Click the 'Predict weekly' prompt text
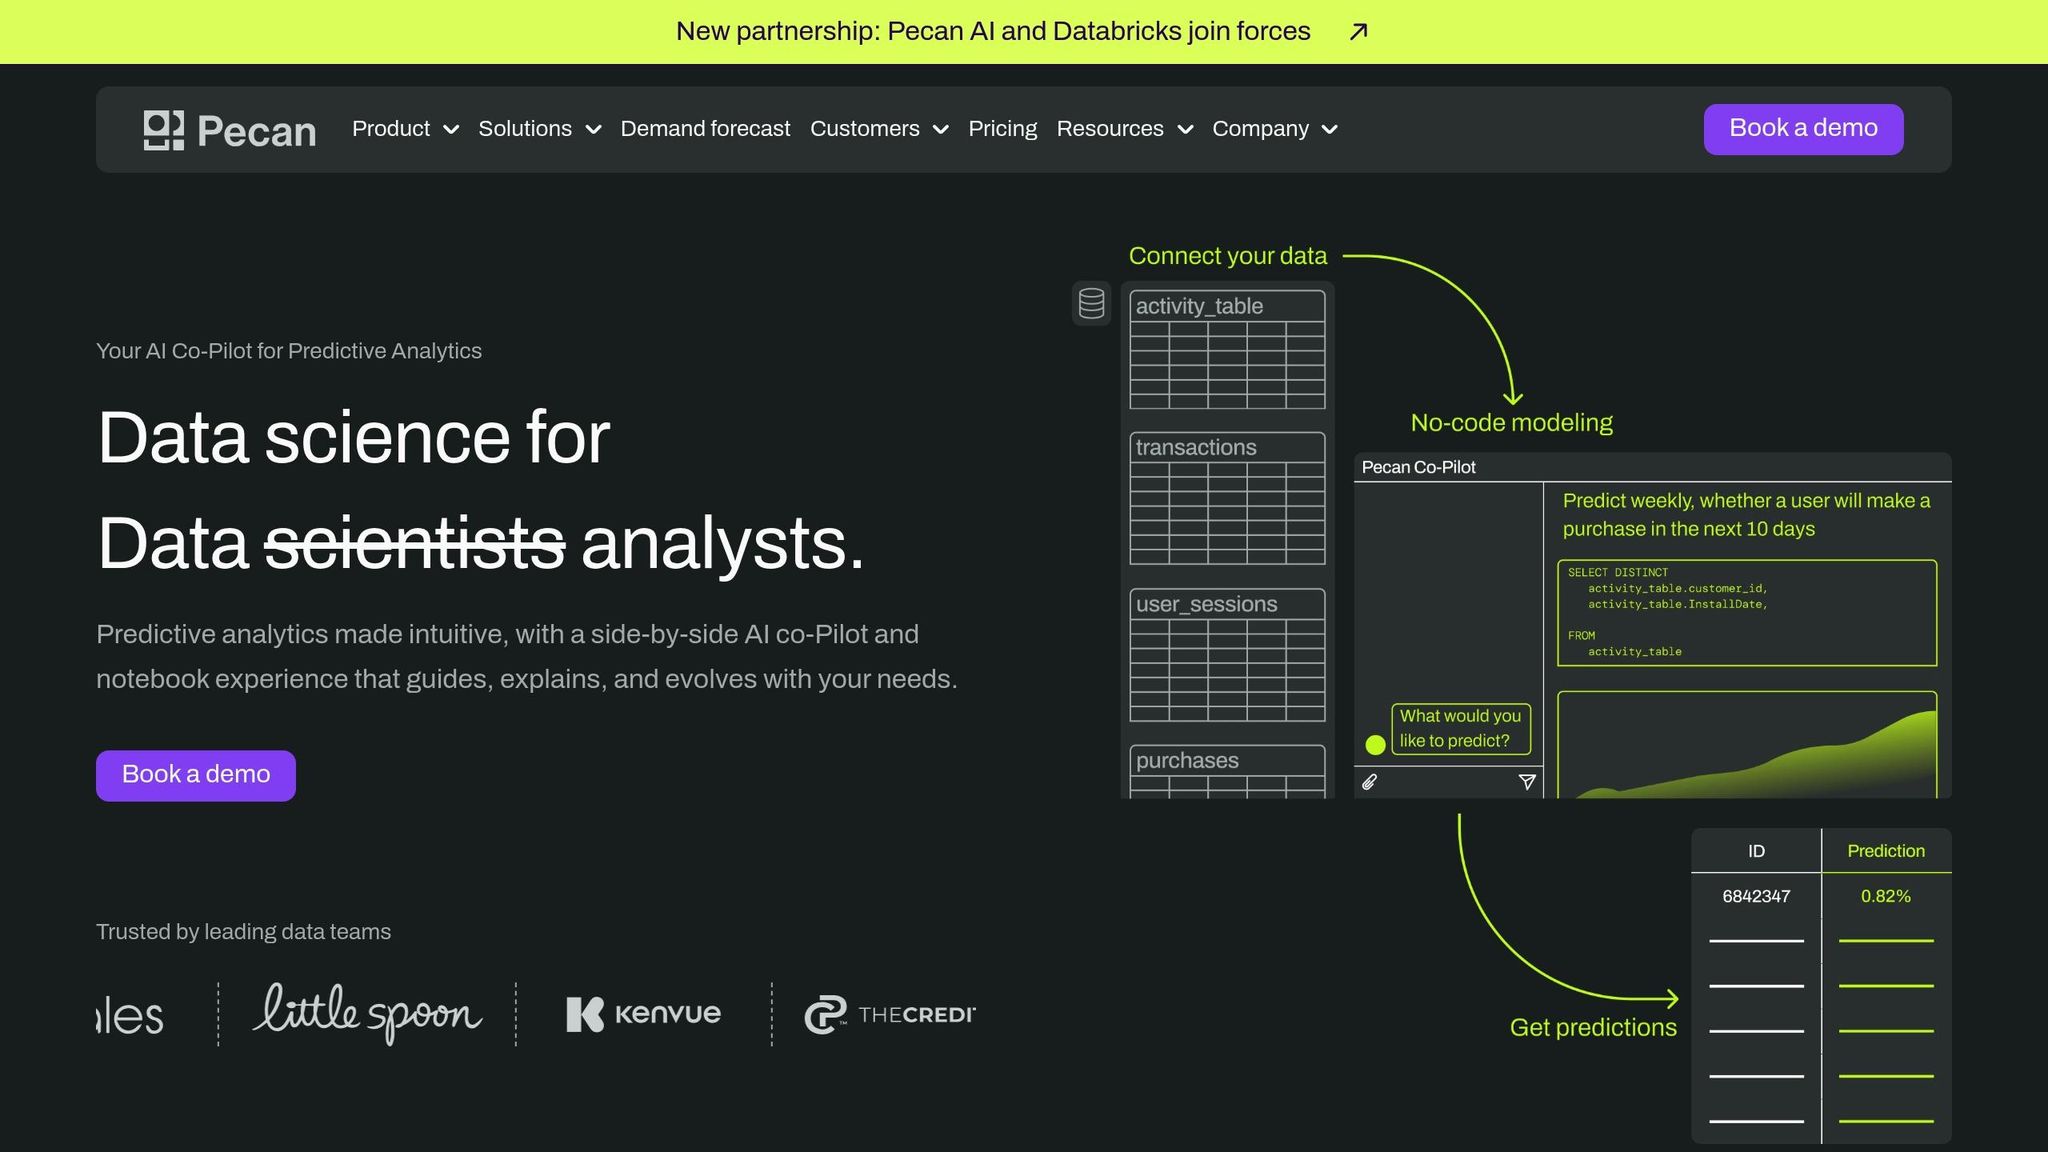Viewport: 2048px width, 1152px height. (1746, 515)
